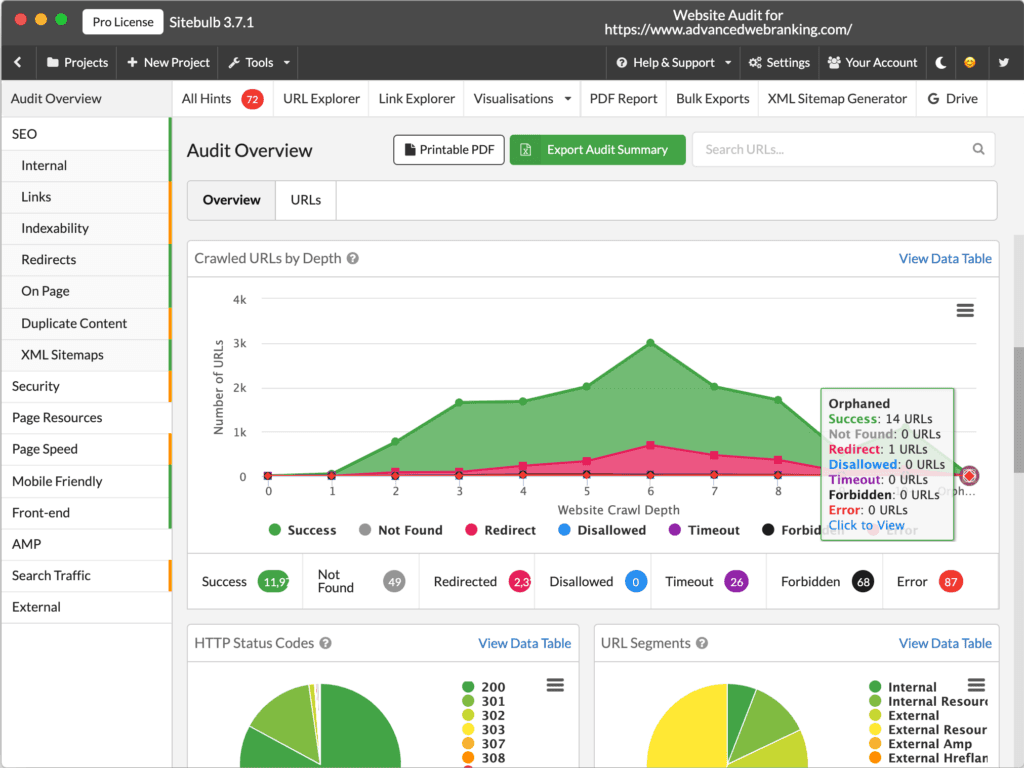This screenshot has width=1024, height=768.
Task: Click help icon beside URL Segments
Action: 701,643
